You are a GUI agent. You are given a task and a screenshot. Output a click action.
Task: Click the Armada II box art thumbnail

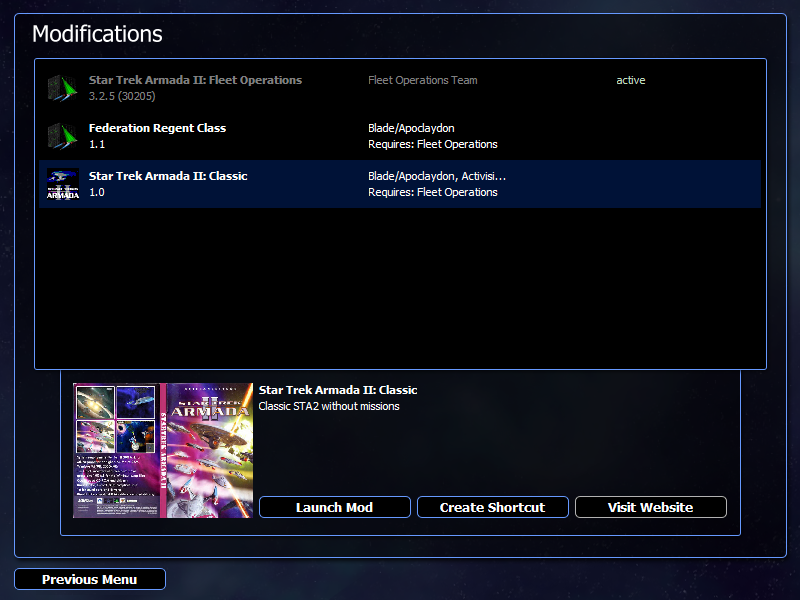pyautogui.click(x=163, y=451)
